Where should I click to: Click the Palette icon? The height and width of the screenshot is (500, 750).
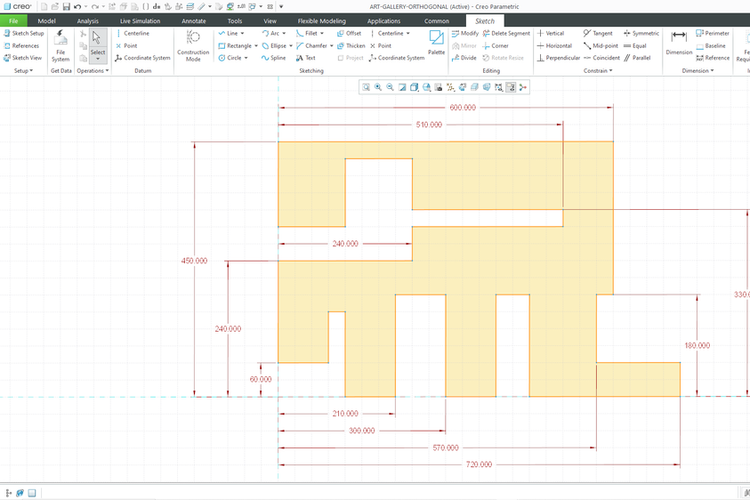pyautogui.click(x=437, y=41)
